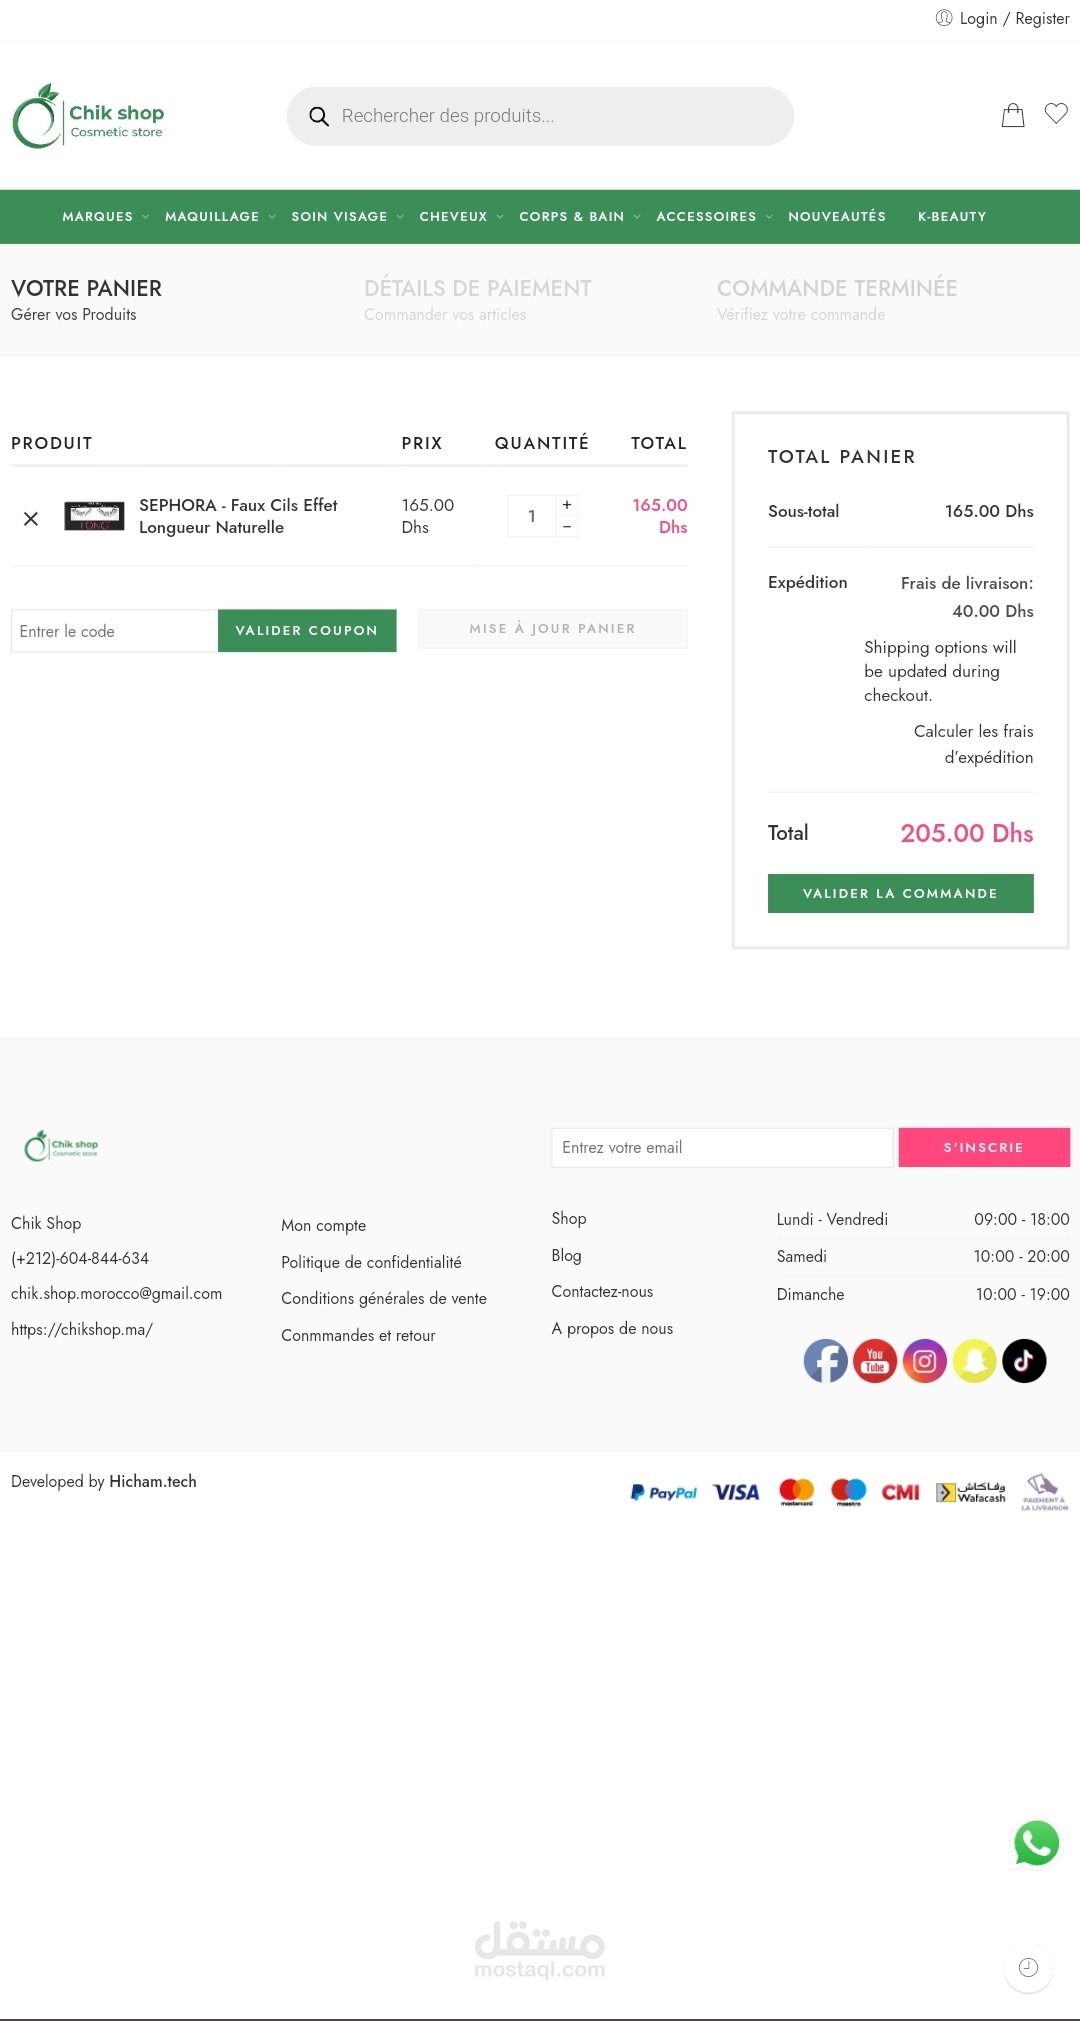Apply code with Valider Coupon button
The height and width of the screenshot is (2021, 1080).
pos(306,631)
